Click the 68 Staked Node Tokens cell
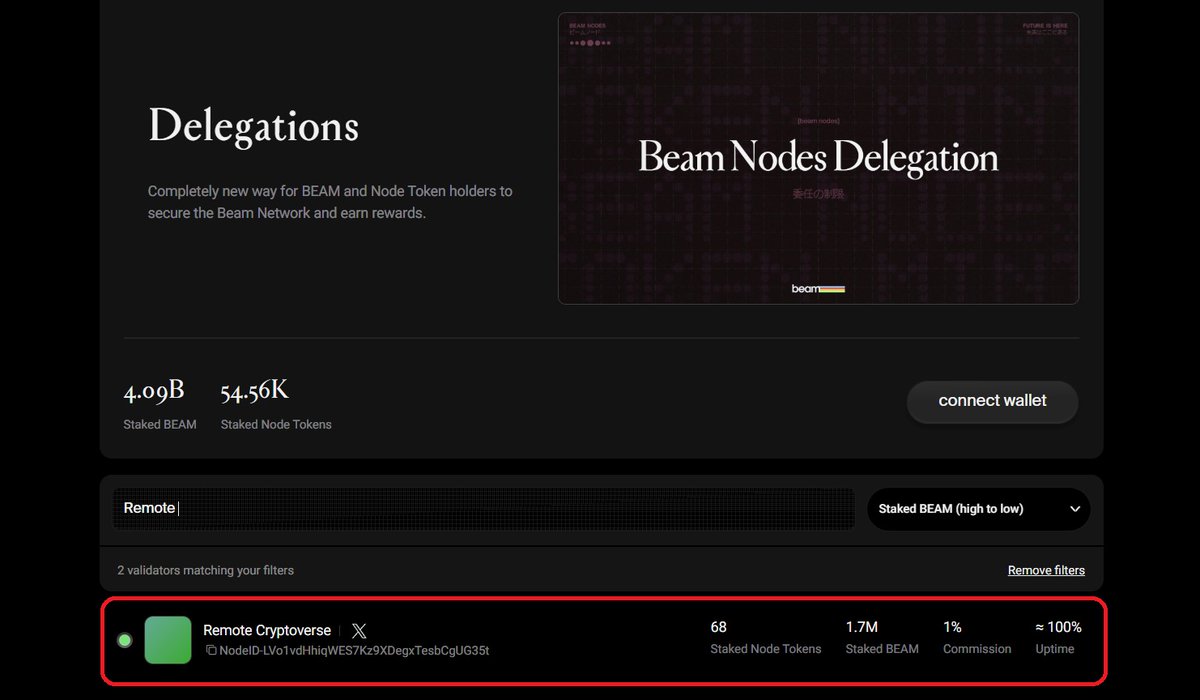This screenshot has height=700, width=1200. pyautogui.click(x=766, y=637)
